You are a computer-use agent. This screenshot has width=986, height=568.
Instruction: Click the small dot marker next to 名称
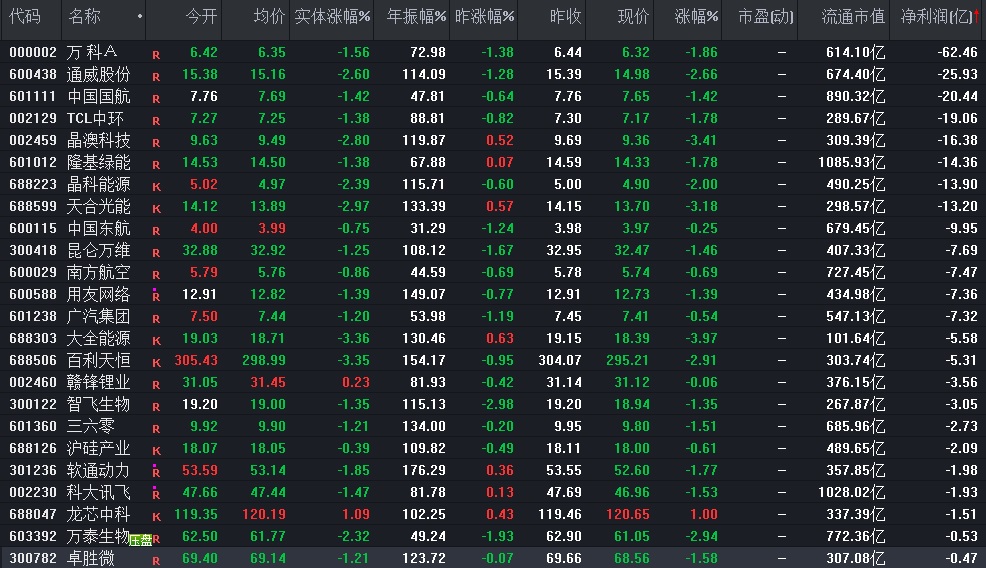(140, 16)
